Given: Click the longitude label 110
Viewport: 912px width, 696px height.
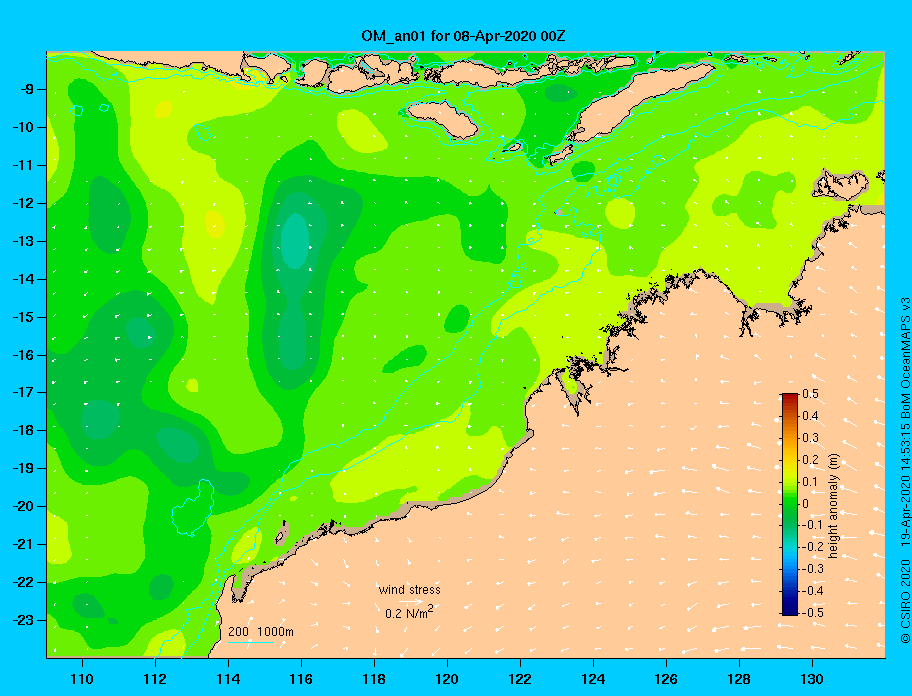Looking at the screenshot, I should click(x=82, y=679).
